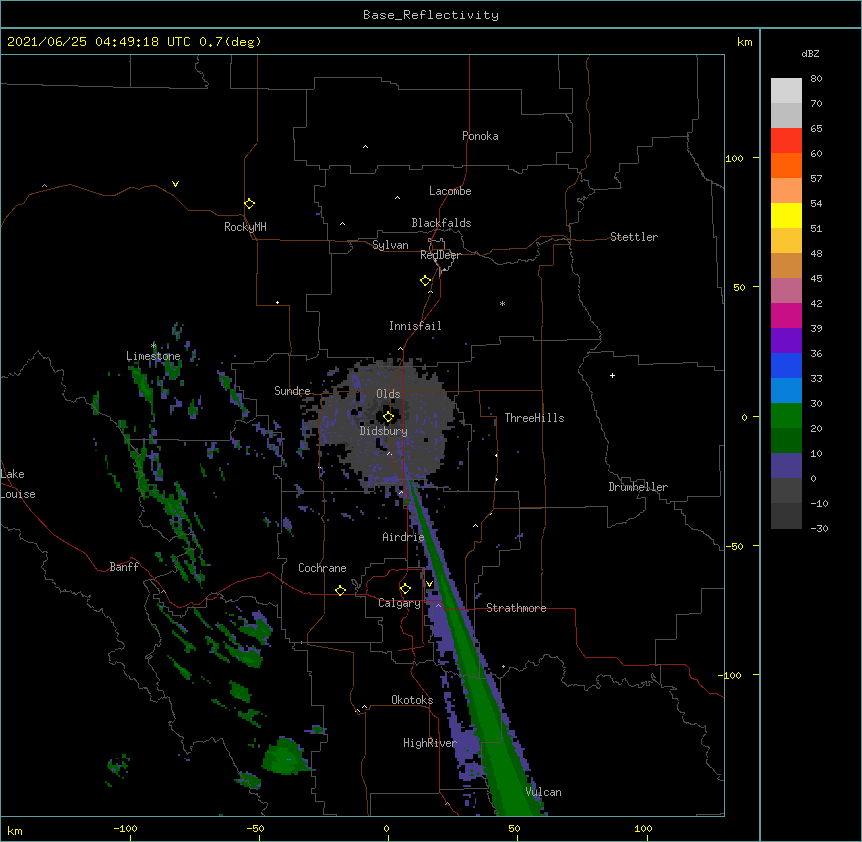Select the ThreeHills label
The height and width of the screenshot is (842, 862).
534,418
